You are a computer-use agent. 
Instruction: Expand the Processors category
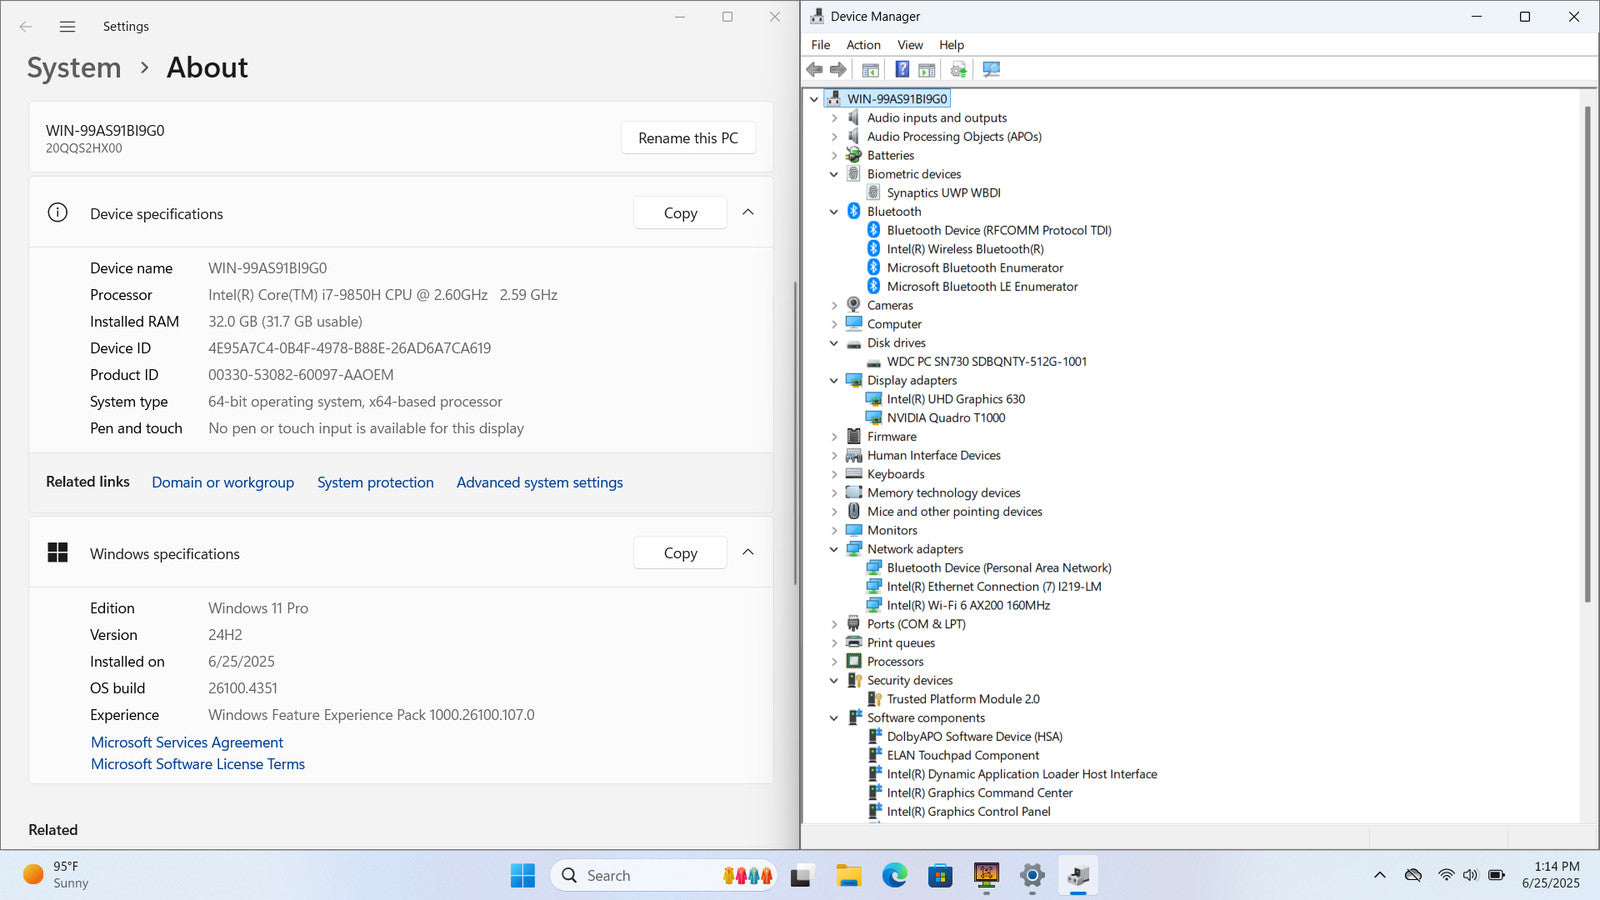[x=834, y=662]
